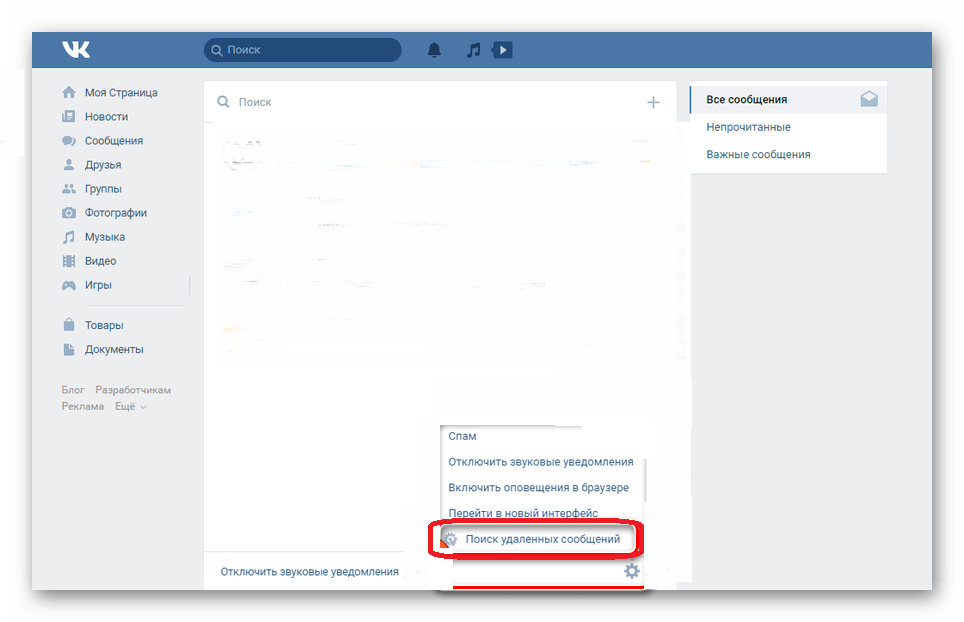
Task: Focus the messages Поиск field
Action: [430, 102]
